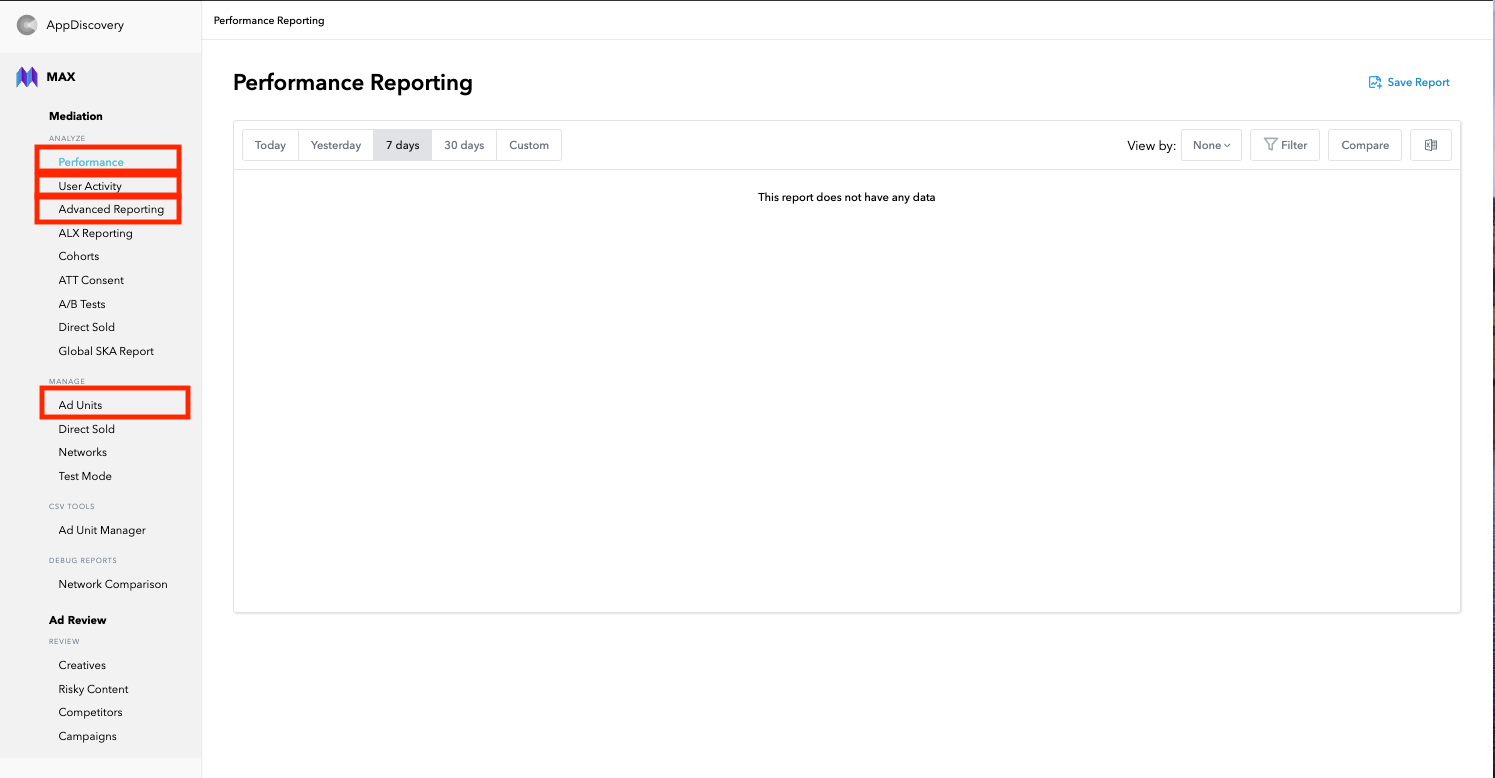This screenshot has height=778, width=1495.
Task: Click the Compare button
Action: [x=1364, y=145]
